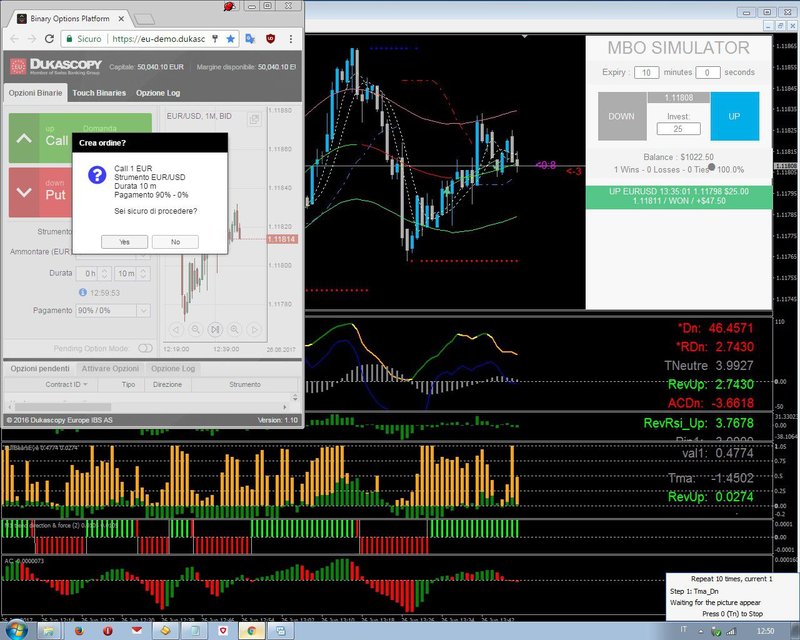The width and height of the screenshot is (800, 640).
Task: Click the blue info icon near 12:59:53
Action: [83, 292]
